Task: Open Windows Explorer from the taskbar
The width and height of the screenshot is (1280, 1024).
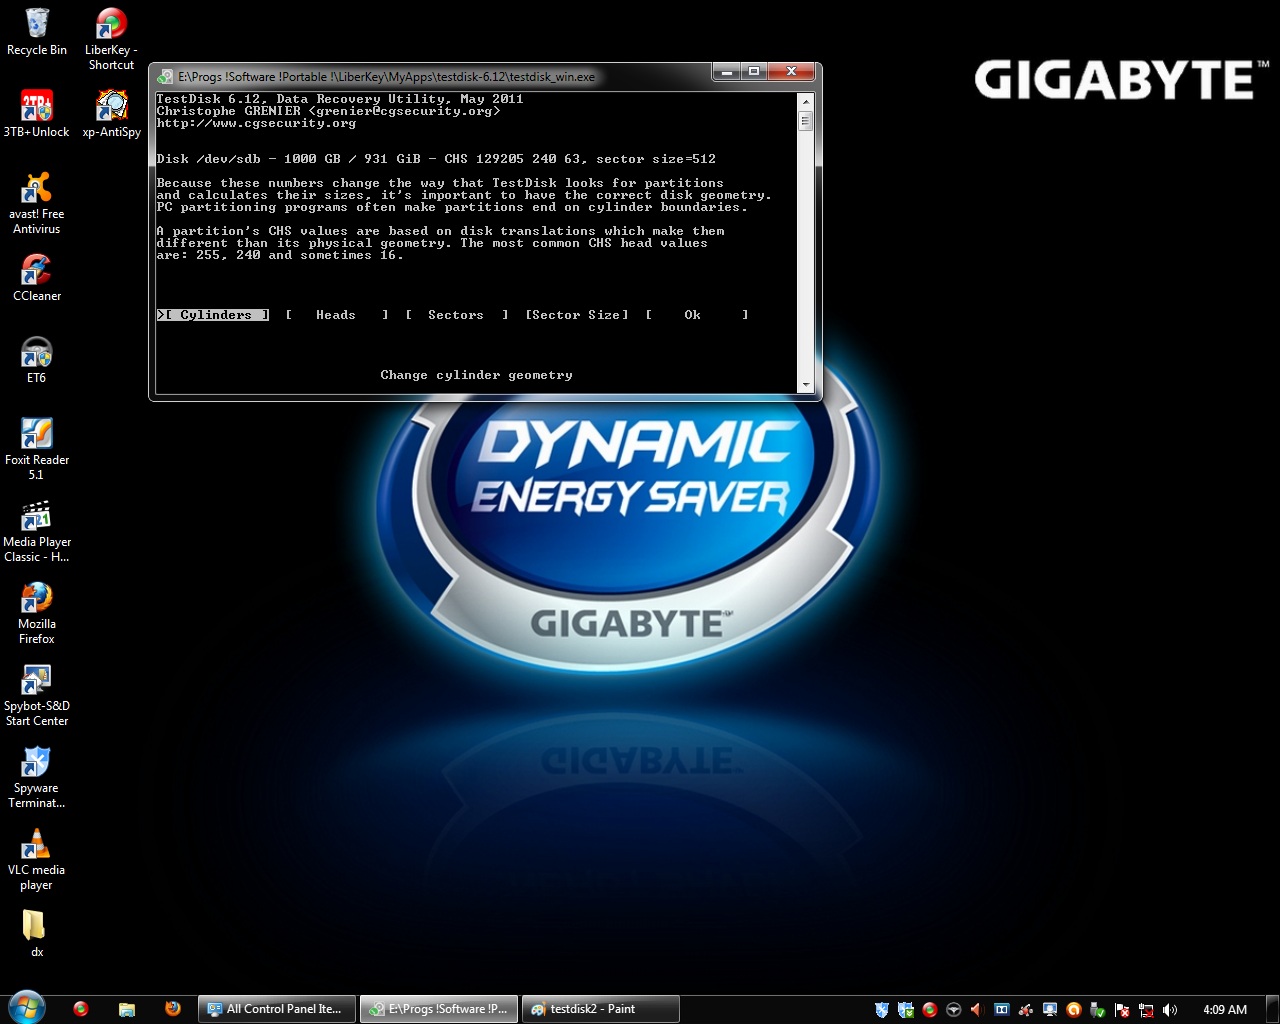Action: point(127,1009)
